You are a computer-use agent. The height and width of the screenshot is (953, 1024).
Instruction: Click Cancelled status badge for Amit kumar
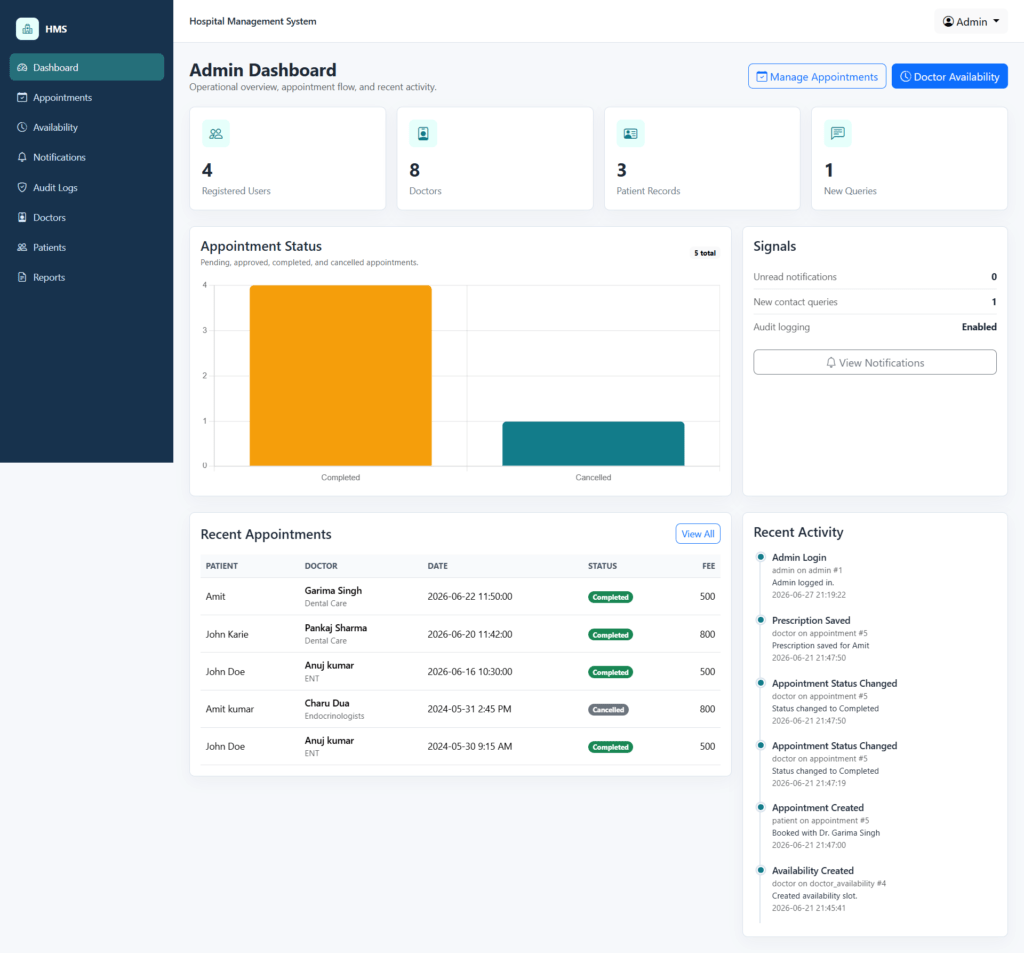(x=608, y=709)
